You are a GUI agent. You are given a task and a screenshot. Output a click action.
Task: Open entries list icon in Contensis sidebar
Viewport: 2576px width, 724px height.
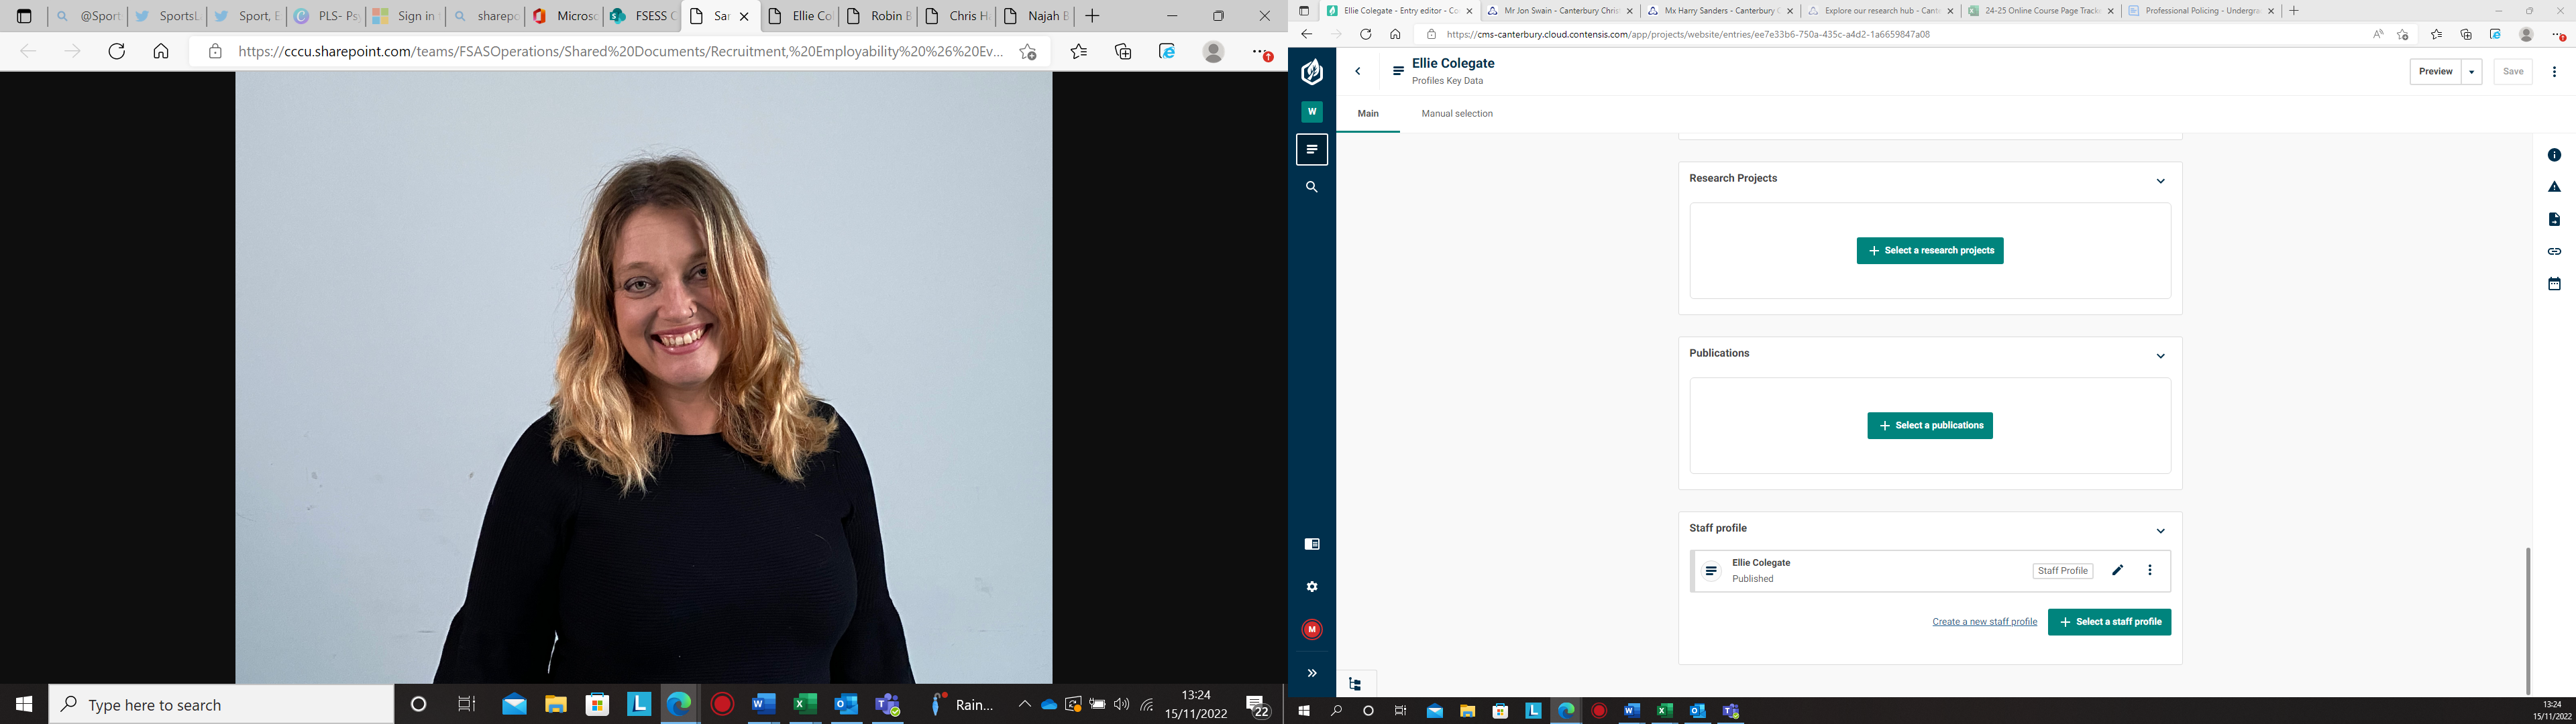click(1312, 149)
